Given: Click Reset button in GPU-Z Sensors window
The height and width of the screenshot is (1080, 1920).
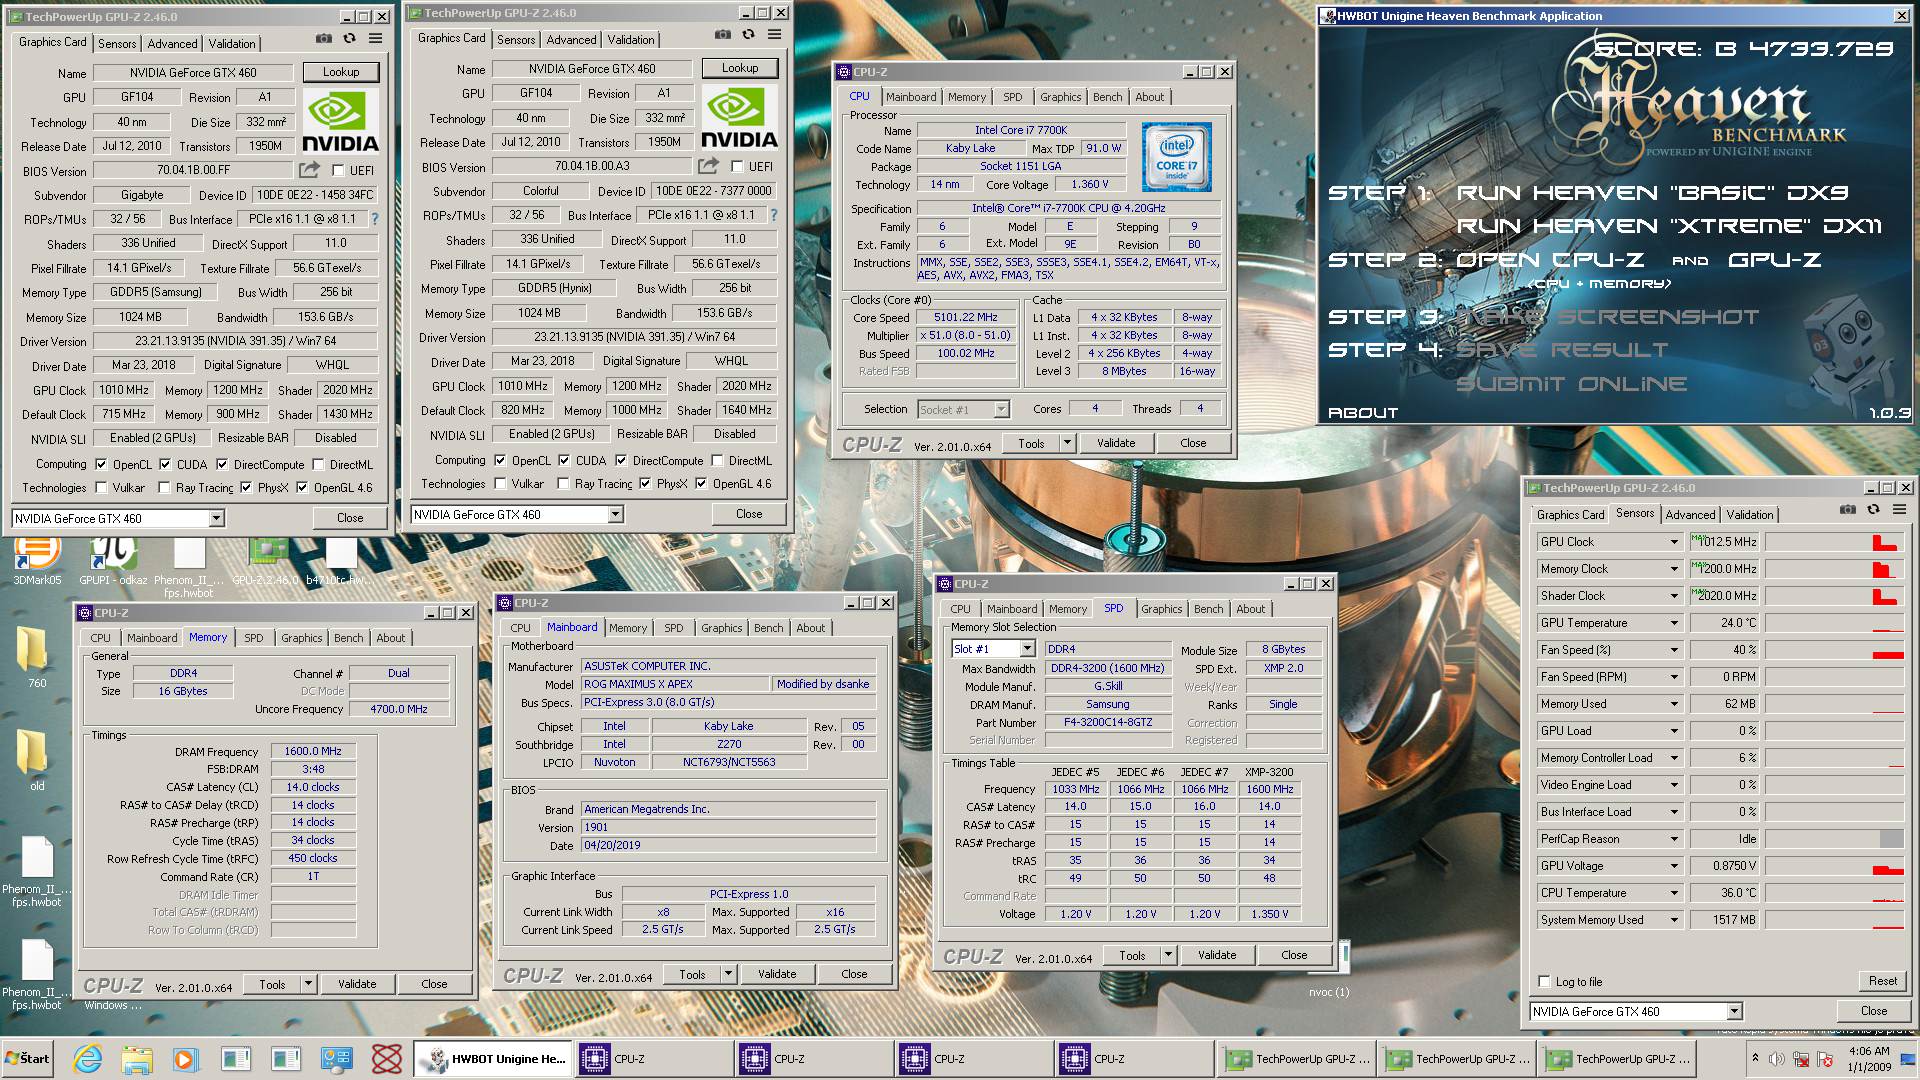Looking at the screenshot, I should (x=1882, y=981).
